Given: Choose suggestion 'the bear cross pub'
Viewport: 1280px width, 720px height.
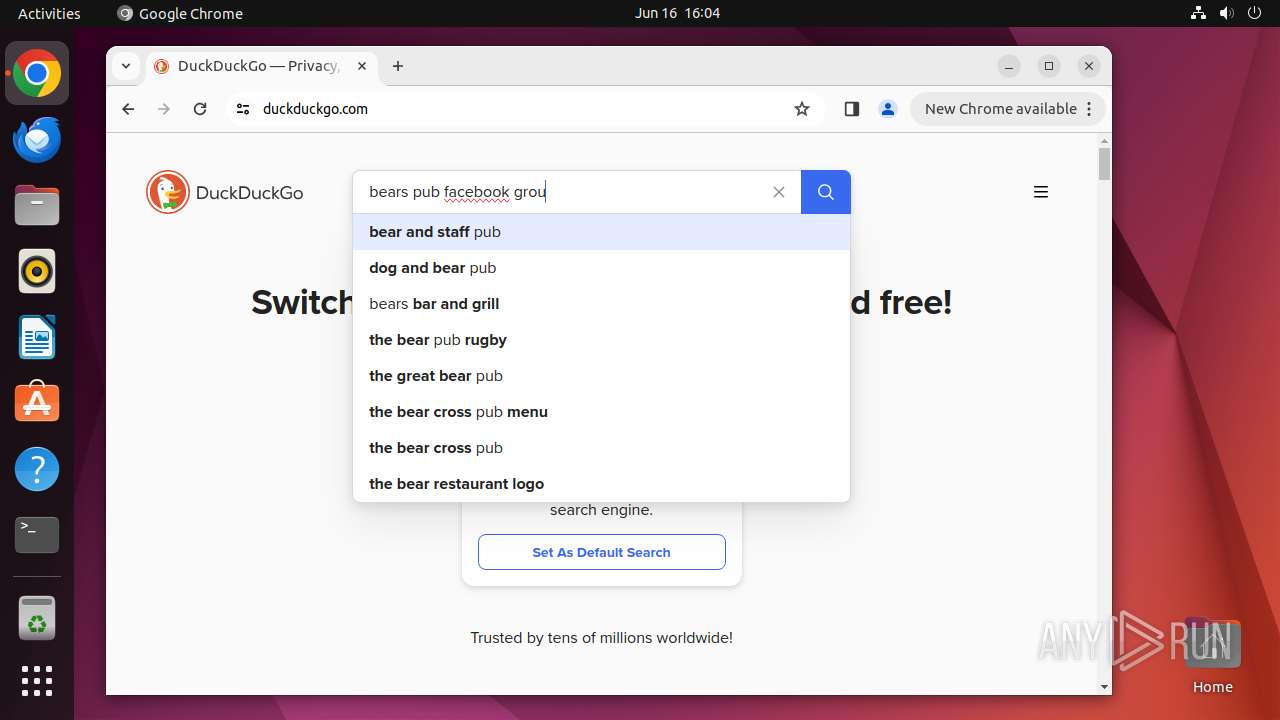Looking at the screenshot, I should coord(601,448).
